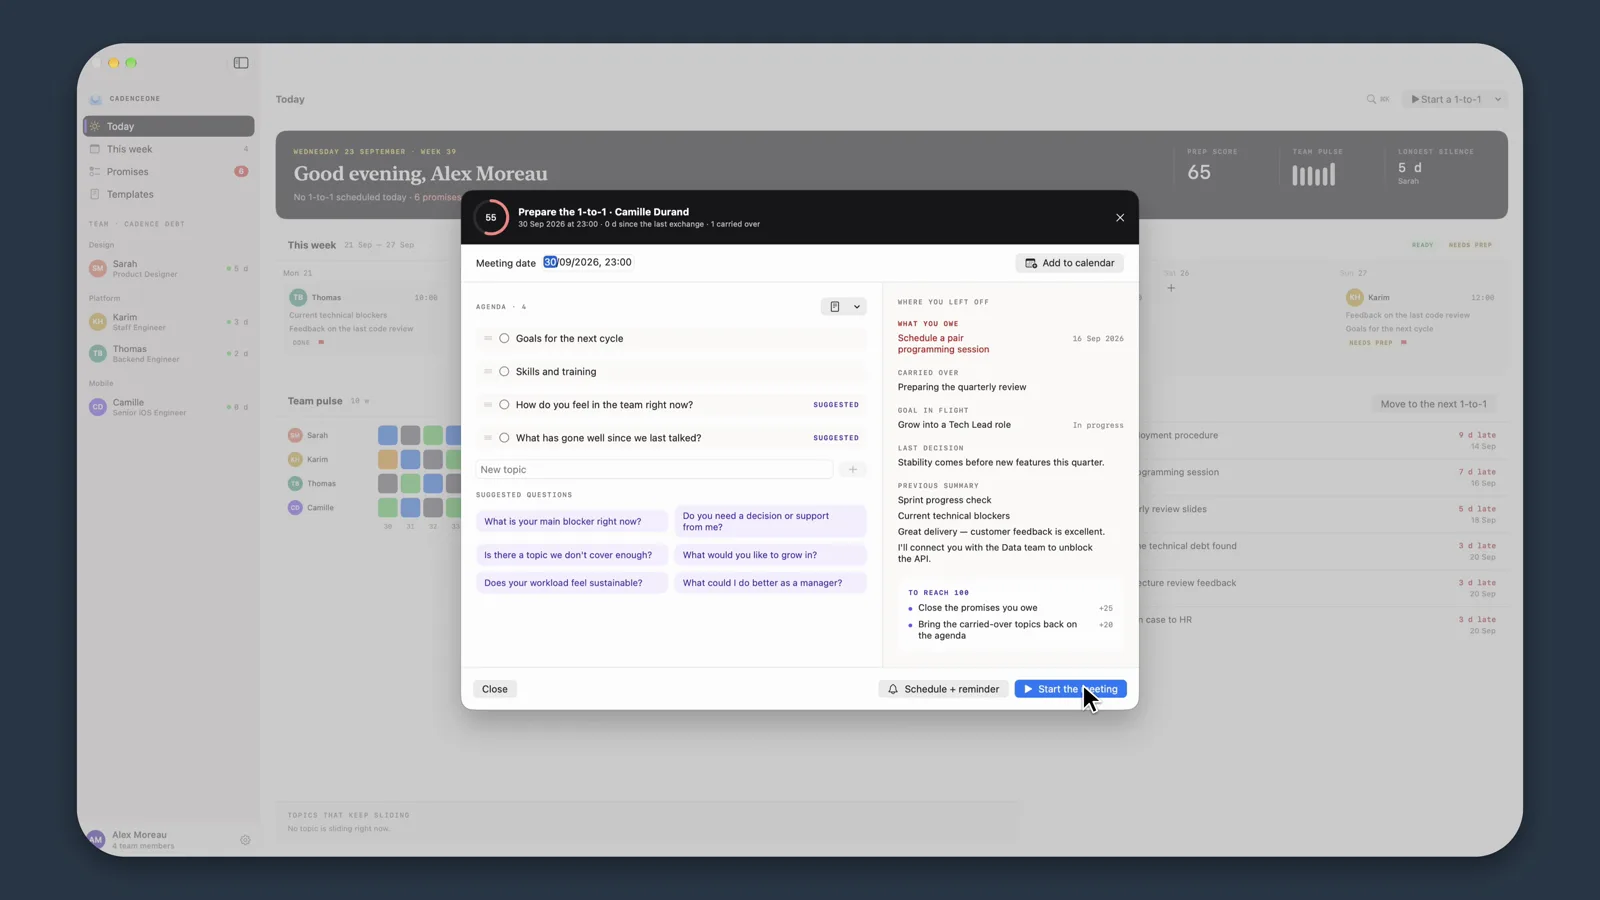Click the plus button beside New topic

tap(853, 469)
